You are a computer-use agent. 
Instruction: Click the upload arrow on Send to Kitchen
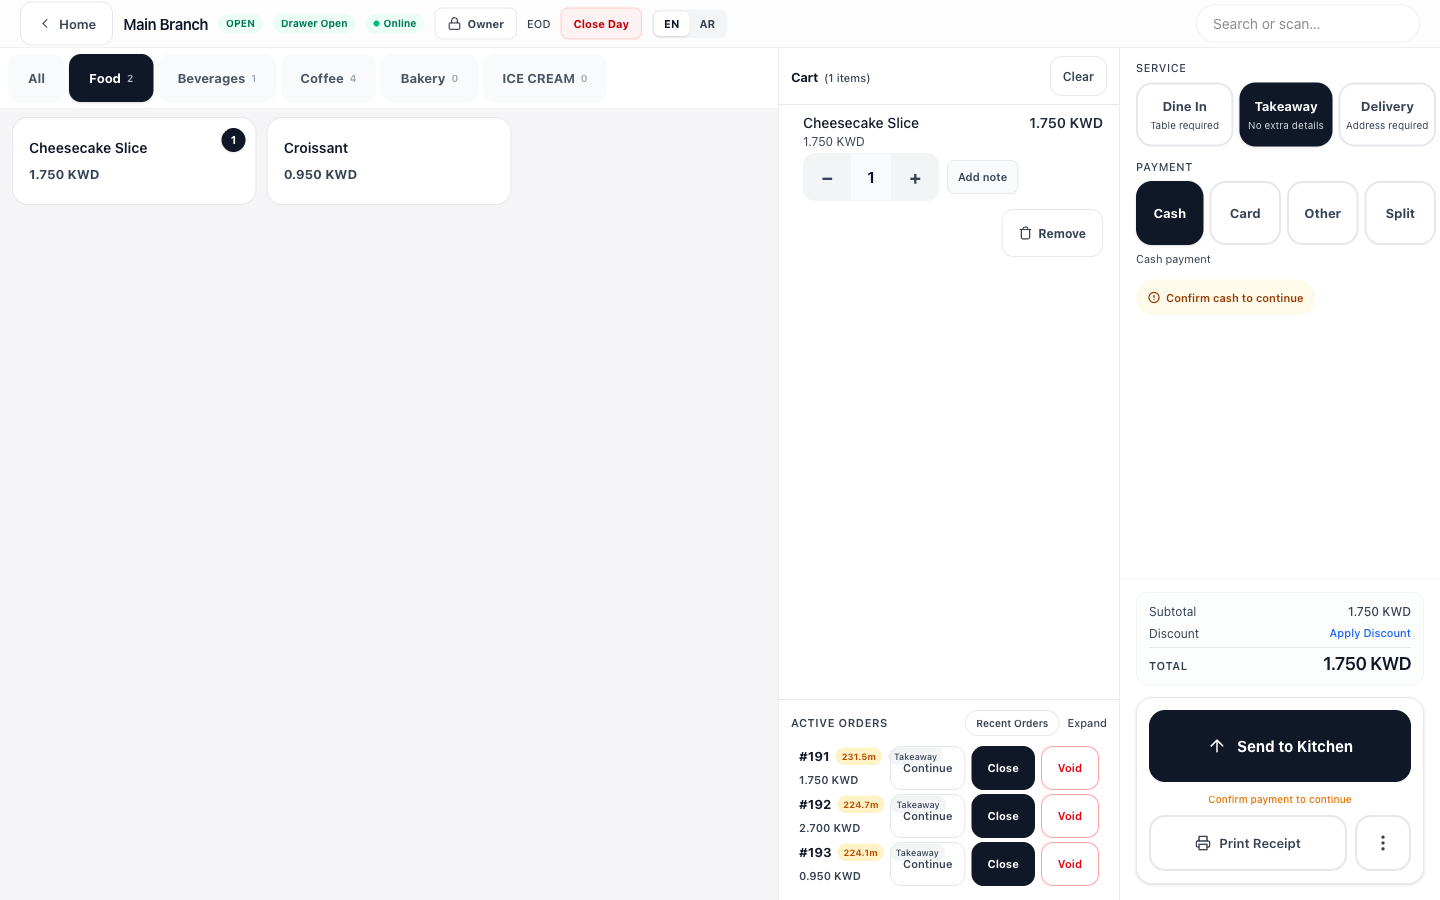(x=1216, y=745)
